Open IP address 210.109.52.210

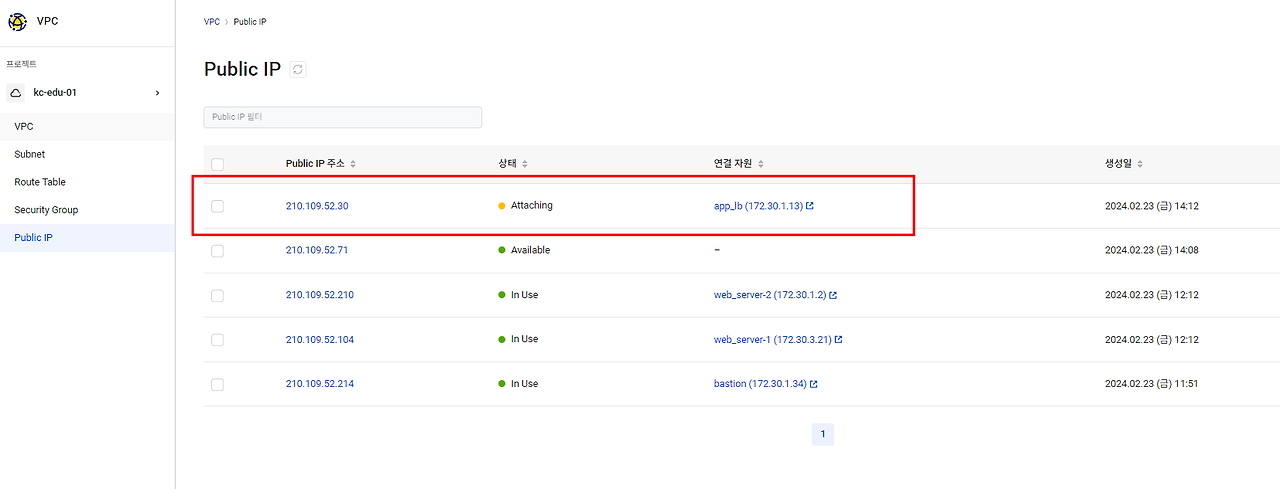[x=320, y=295]
